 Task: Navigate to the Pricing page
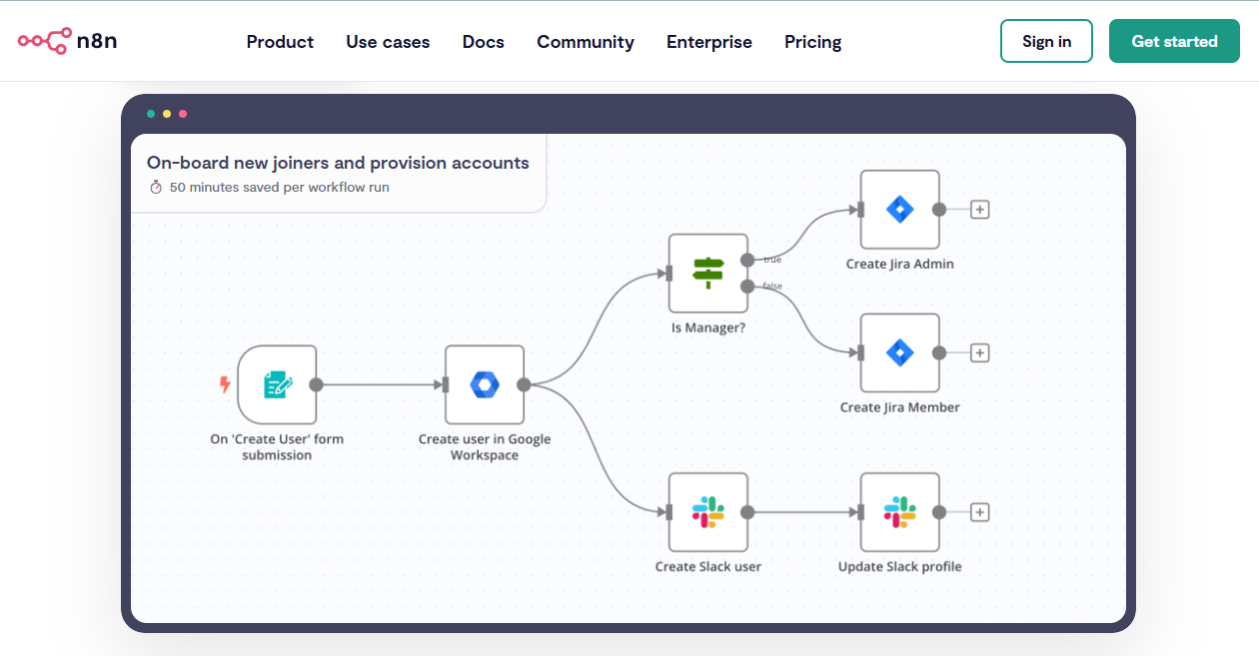click(x=812, y=42)
